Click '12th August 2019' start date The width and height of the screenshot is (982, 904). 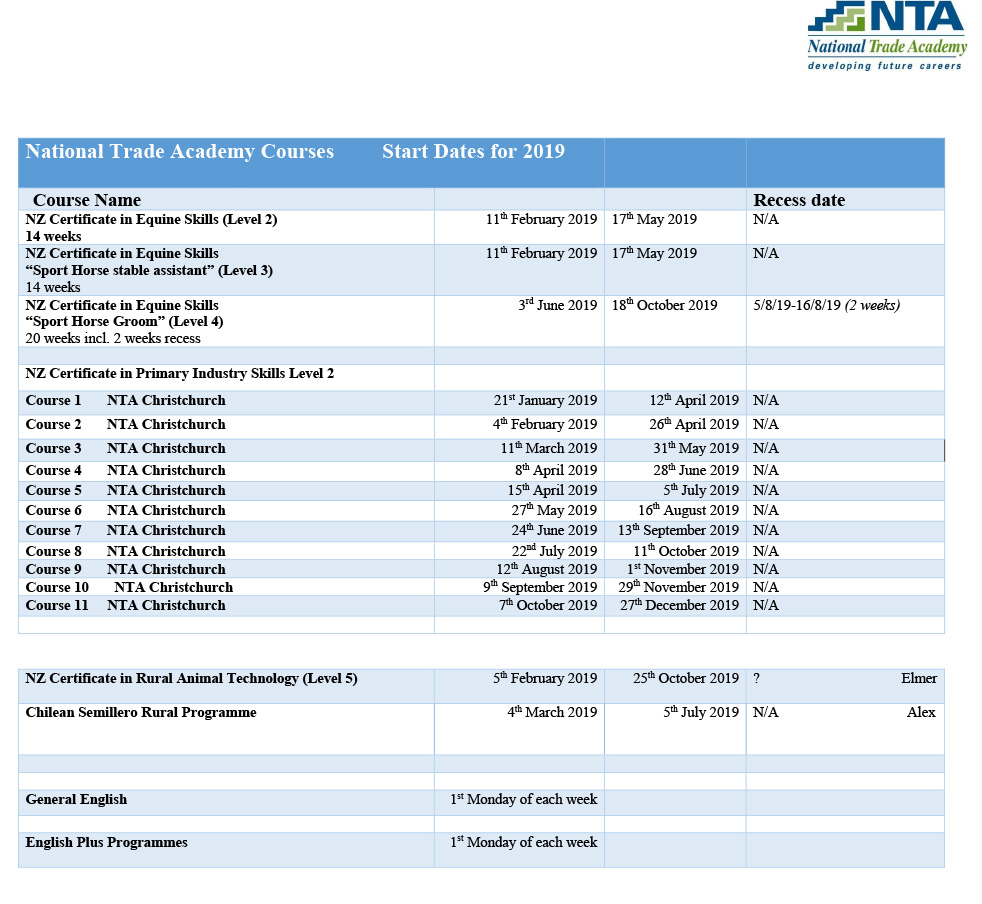(547, 569)
